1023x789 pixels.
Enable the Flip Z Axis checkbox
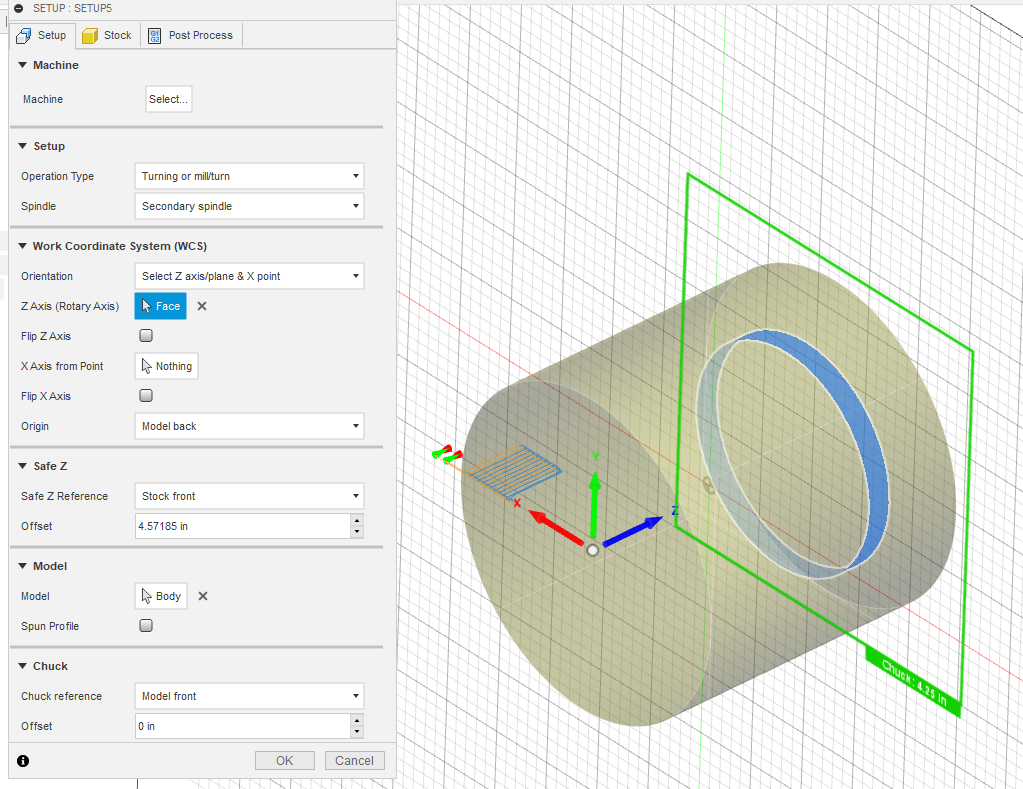tap(146, 335)
